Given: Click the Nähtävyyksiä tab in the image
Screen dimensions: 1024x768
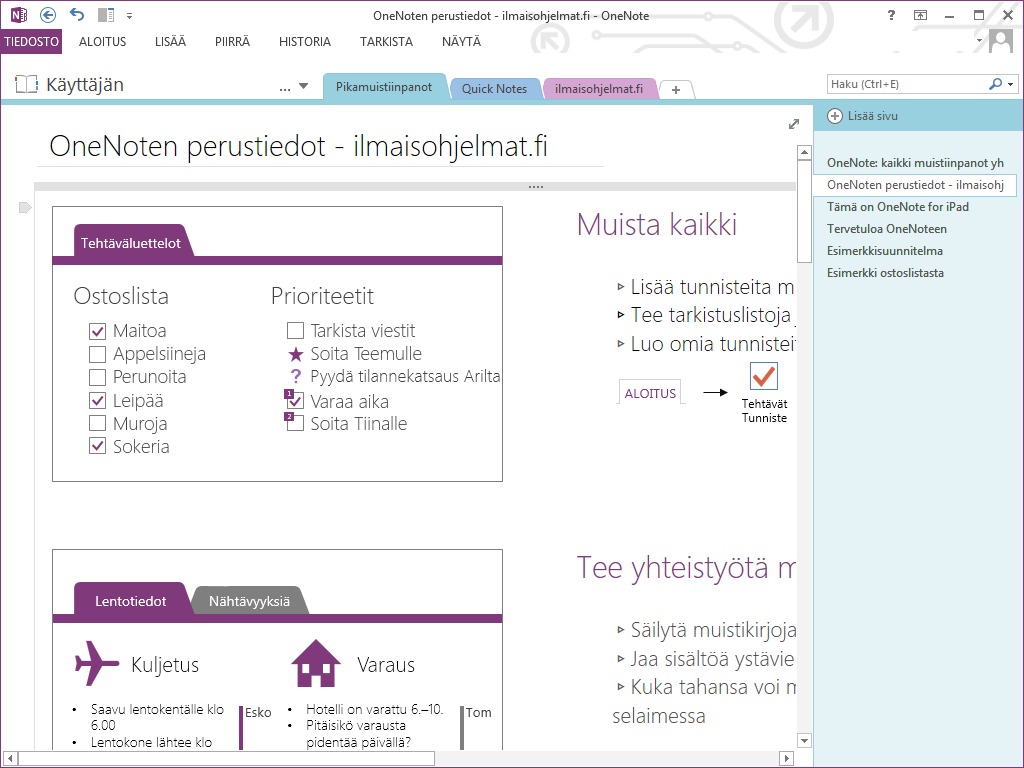Looking at the screenshot, I should (249, 601).
